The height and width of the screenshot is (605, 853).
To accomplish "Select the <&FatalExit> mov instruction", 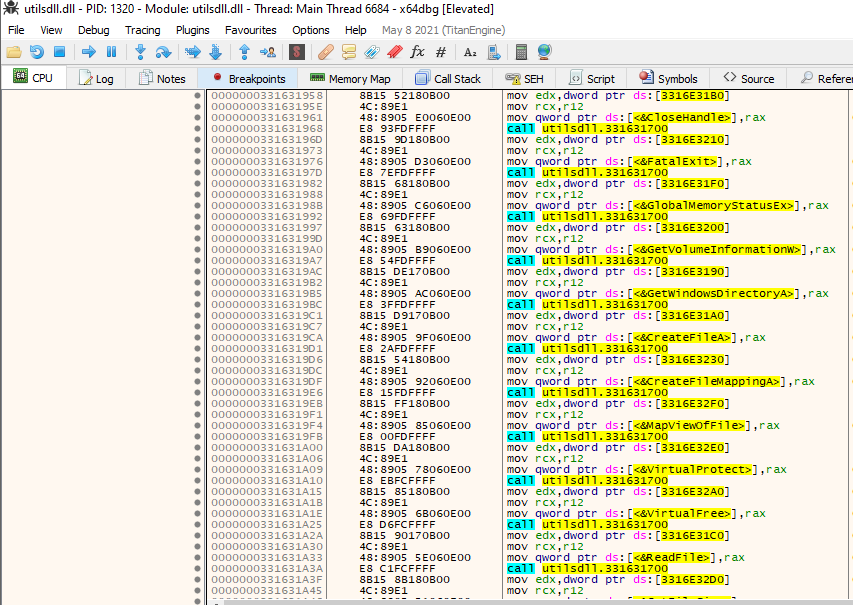I will 629,162.
